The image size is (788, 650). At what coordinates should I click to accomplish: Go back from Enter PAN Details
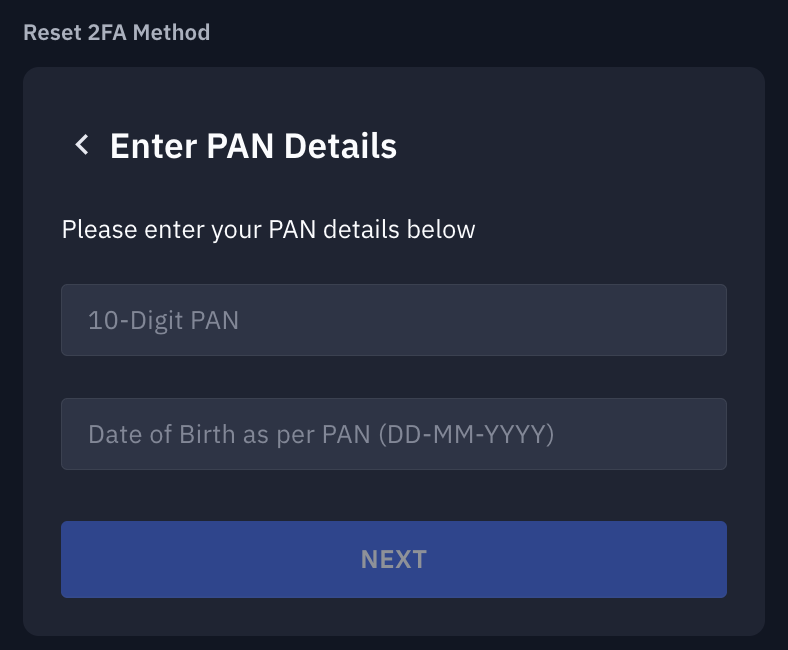pos(82,146)
